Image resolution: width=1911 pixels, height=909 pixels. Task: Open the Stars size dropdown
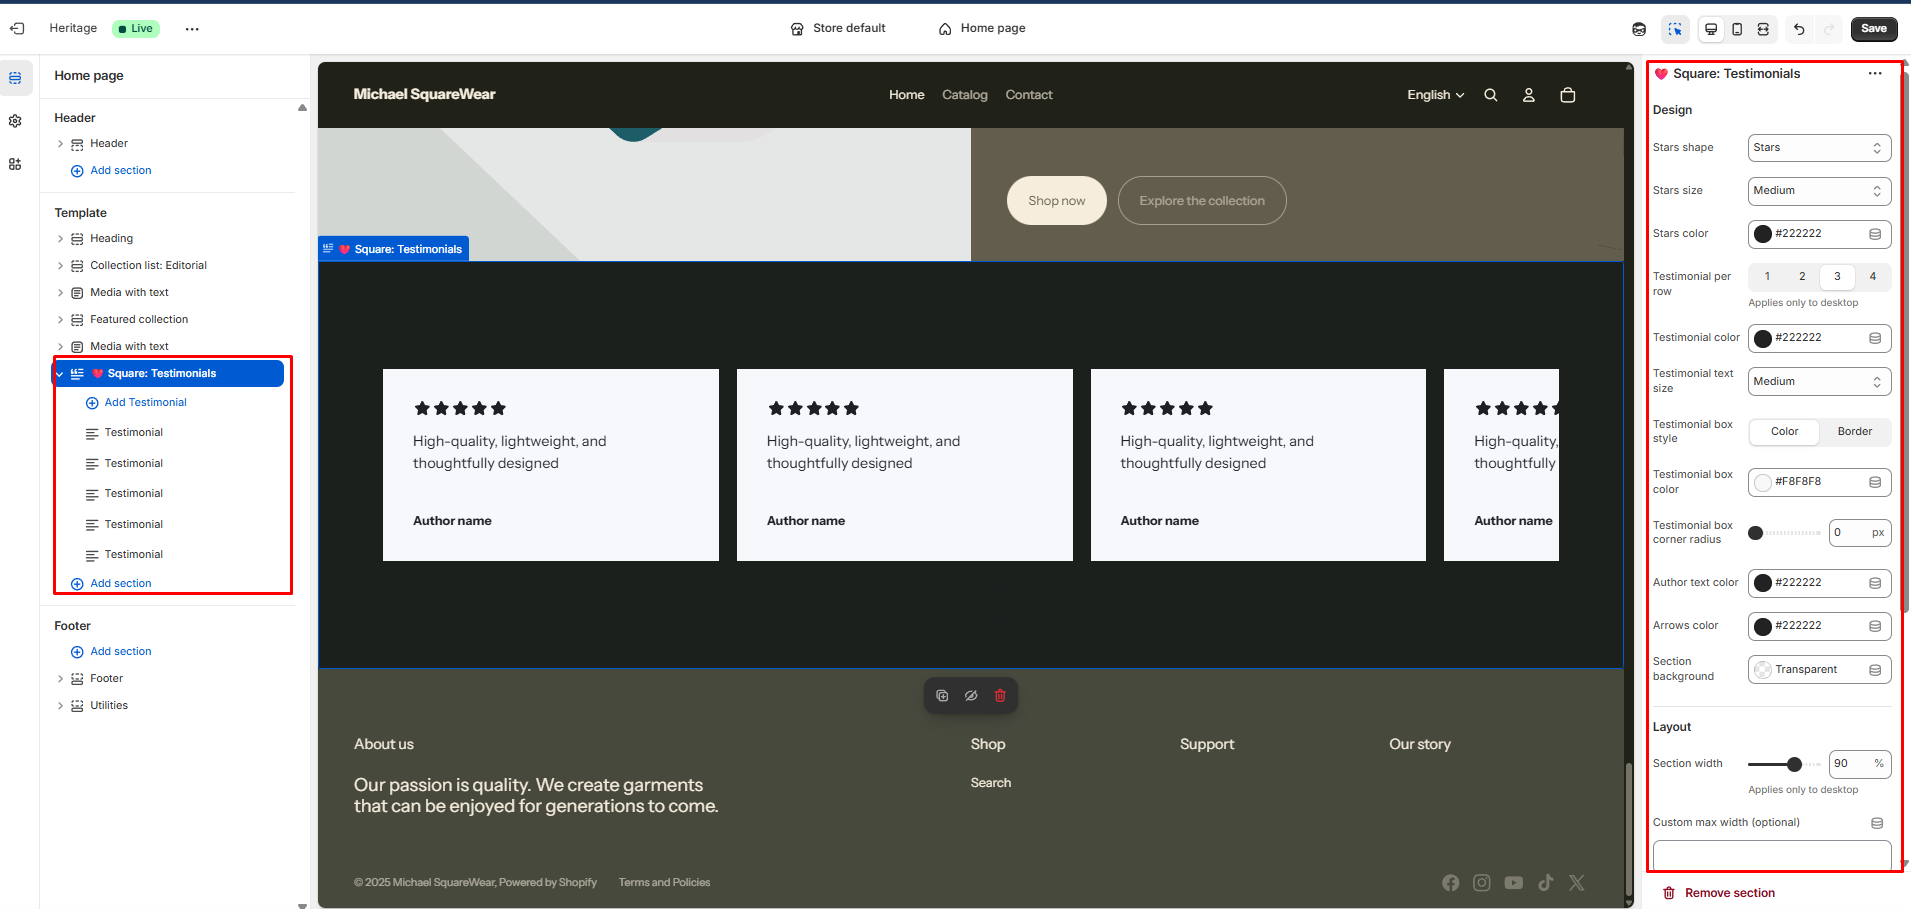(1819, 191)
